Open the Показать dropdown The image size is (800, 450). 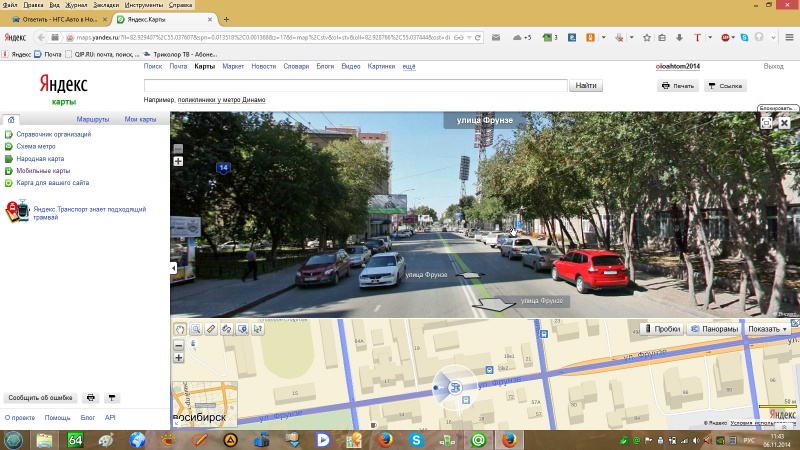[767, 329]
